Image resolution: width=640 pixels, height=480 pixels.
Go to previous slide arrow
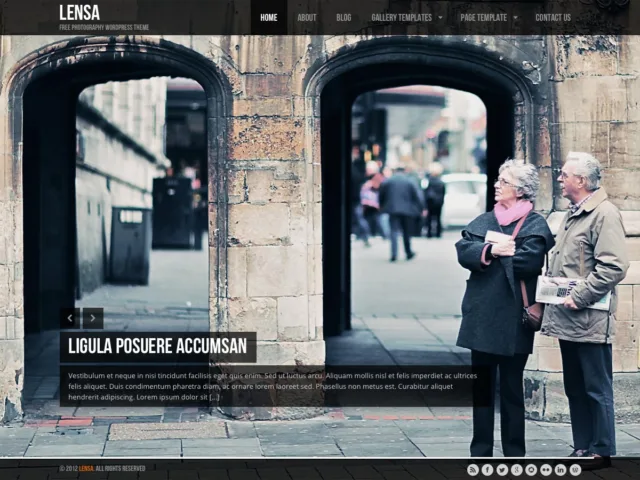click(70, 318)
